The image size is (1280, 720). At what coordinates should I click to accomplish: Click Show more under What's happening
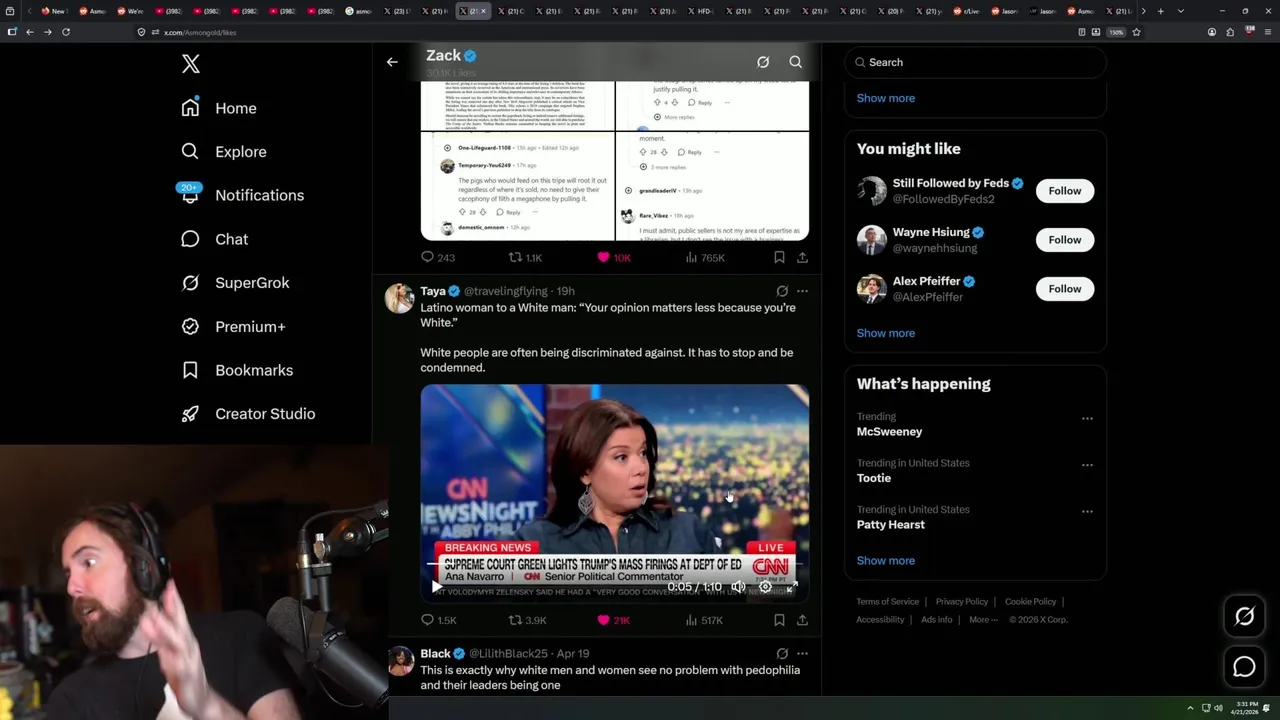click(x=886, y=561)
